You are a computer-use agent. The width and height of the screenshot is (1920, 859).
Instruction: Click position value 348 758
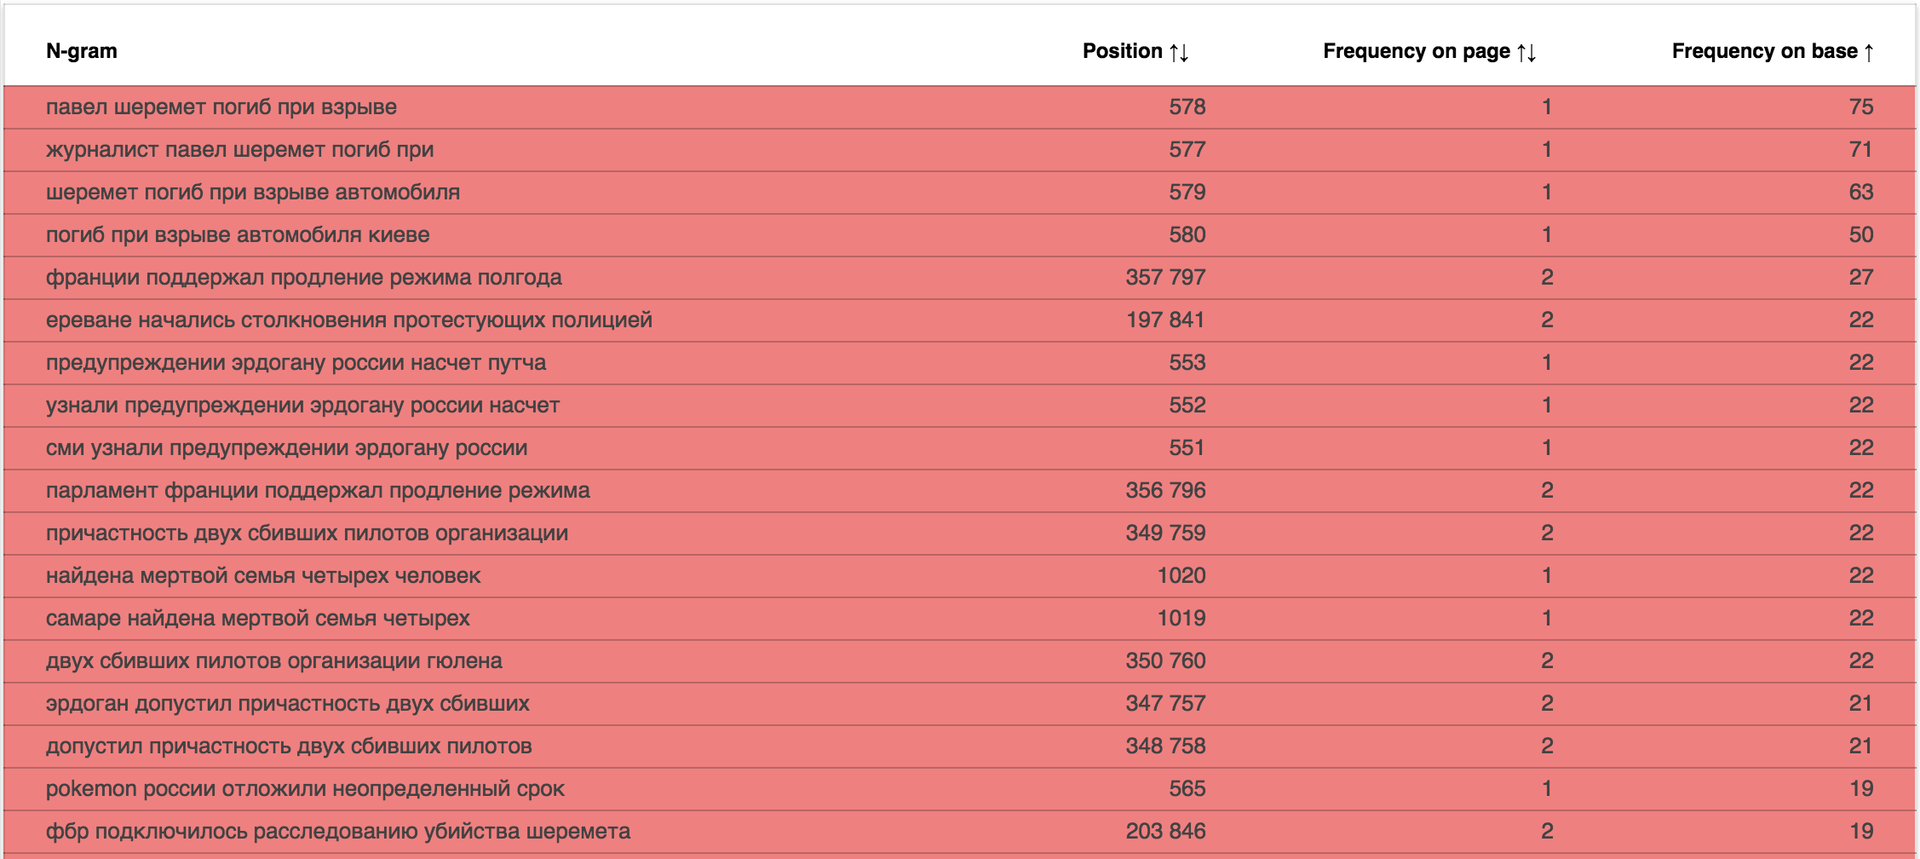[1165, 746]
